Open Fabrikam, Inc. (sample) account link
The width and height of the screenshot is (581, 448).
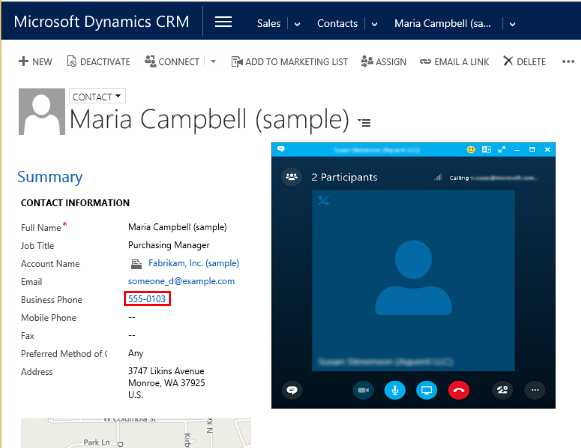[194, 263]
